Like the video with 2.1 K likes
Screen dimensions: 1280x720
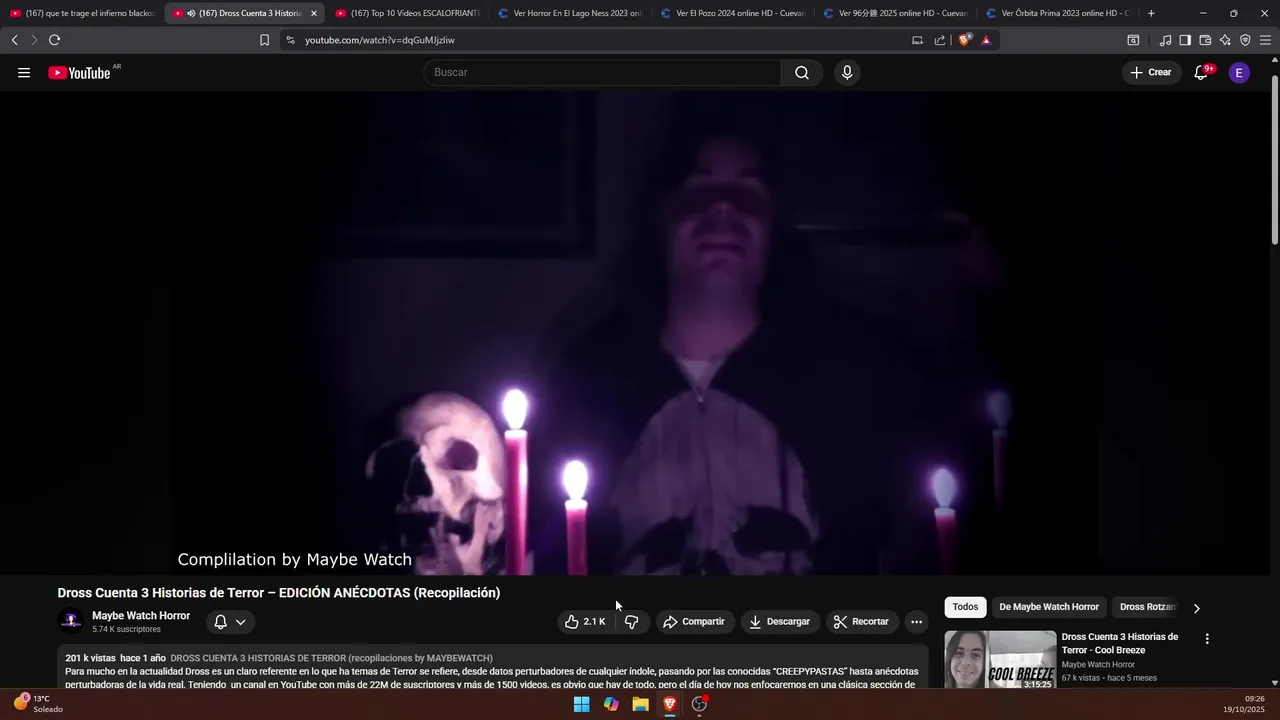point(585,622)
